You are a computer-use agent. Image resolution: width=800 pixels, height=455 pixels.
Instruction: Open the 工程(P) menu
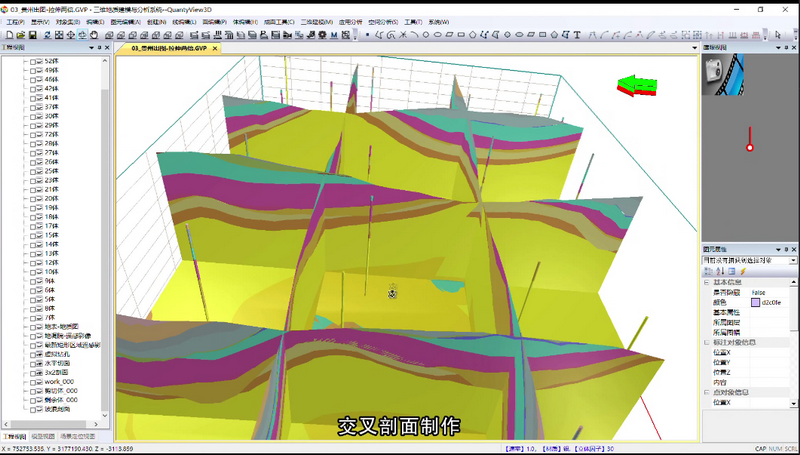15,21
